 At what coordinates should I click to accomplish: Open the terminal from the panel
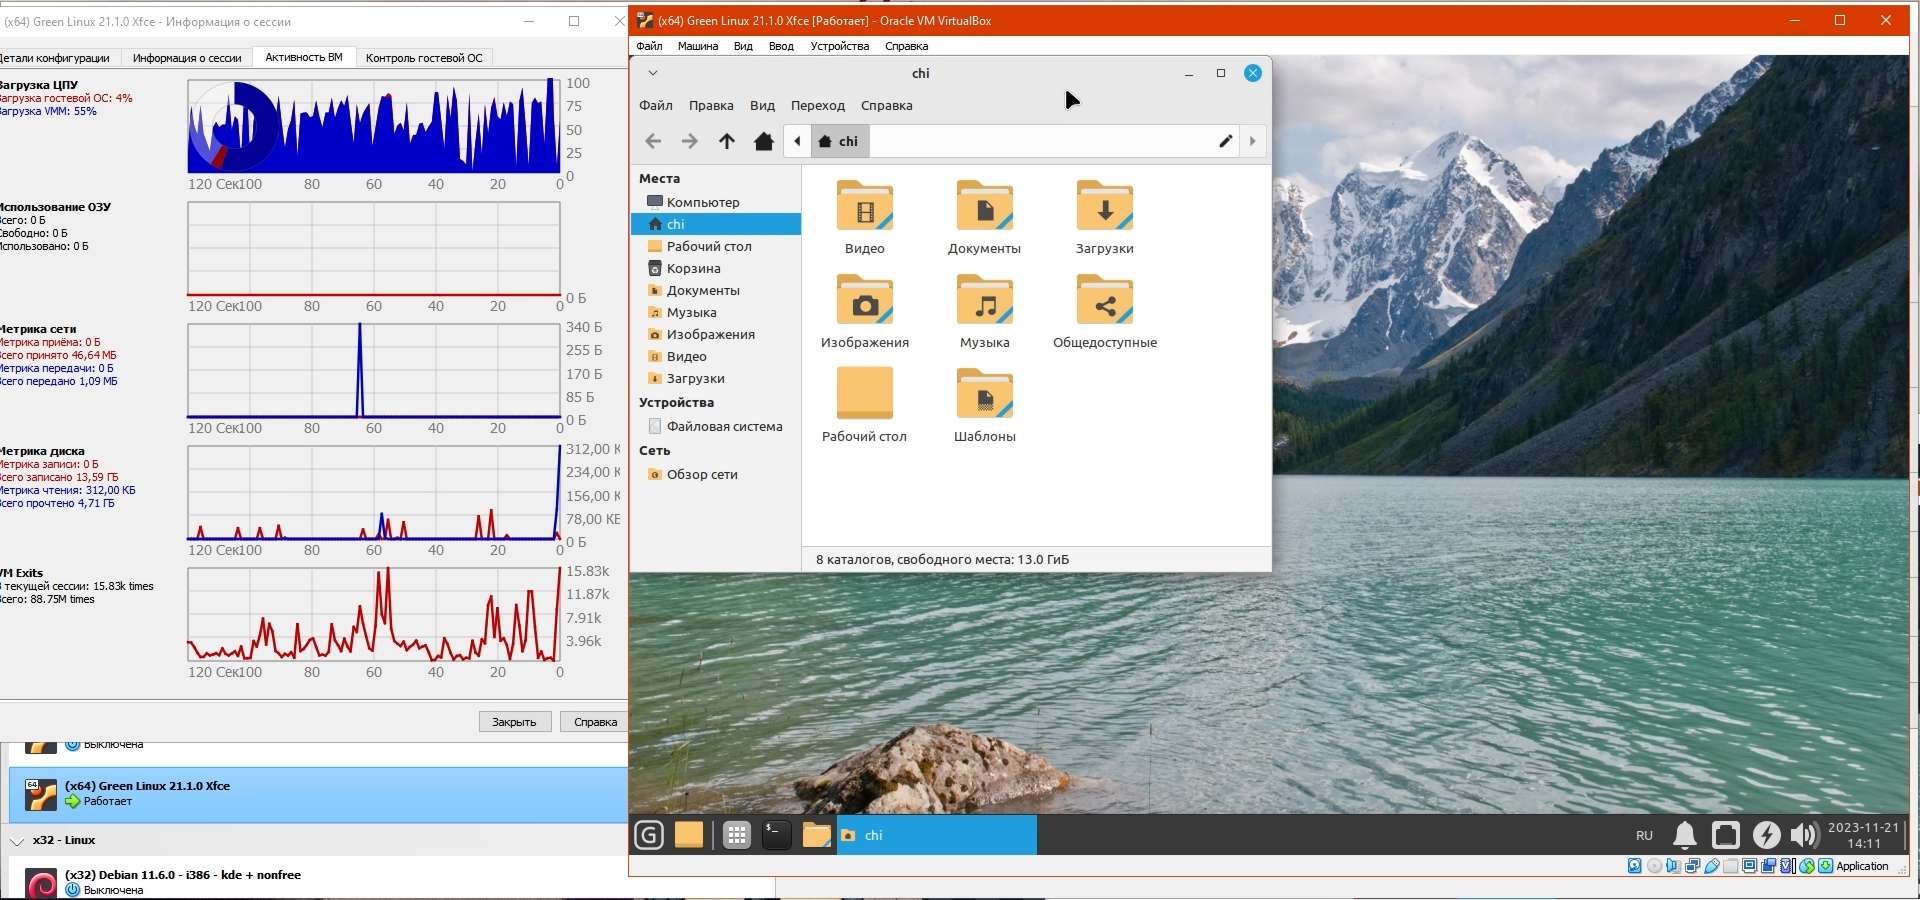(776, 835)
